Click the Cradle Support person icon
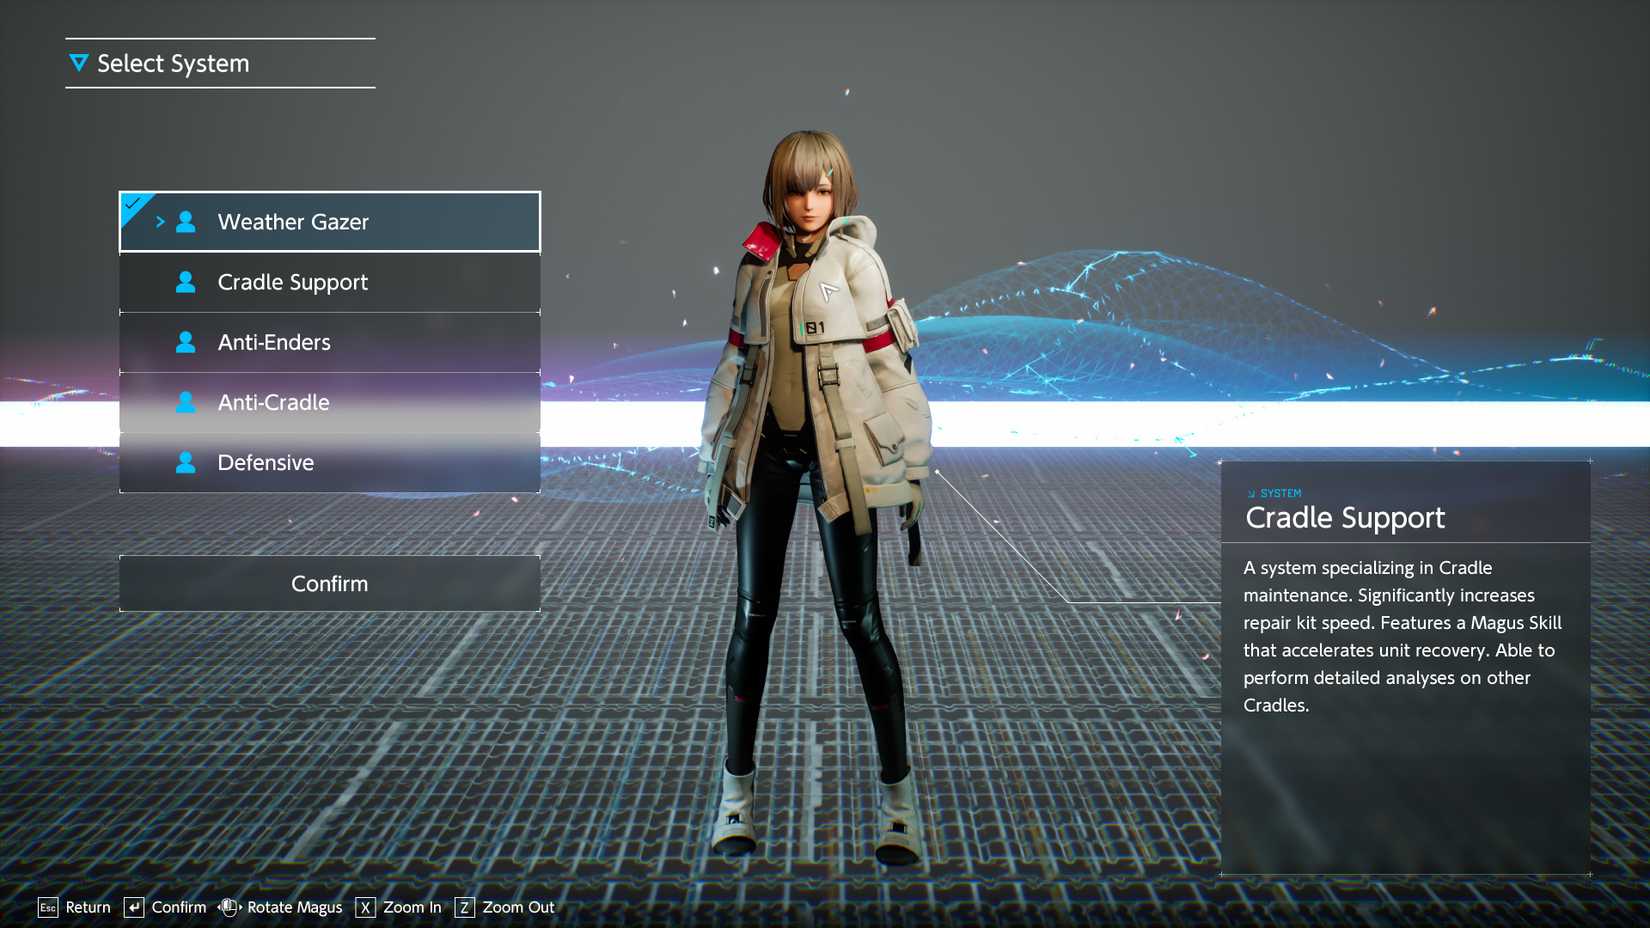This screenshot has width=1650, height=928. coord(186,282)
